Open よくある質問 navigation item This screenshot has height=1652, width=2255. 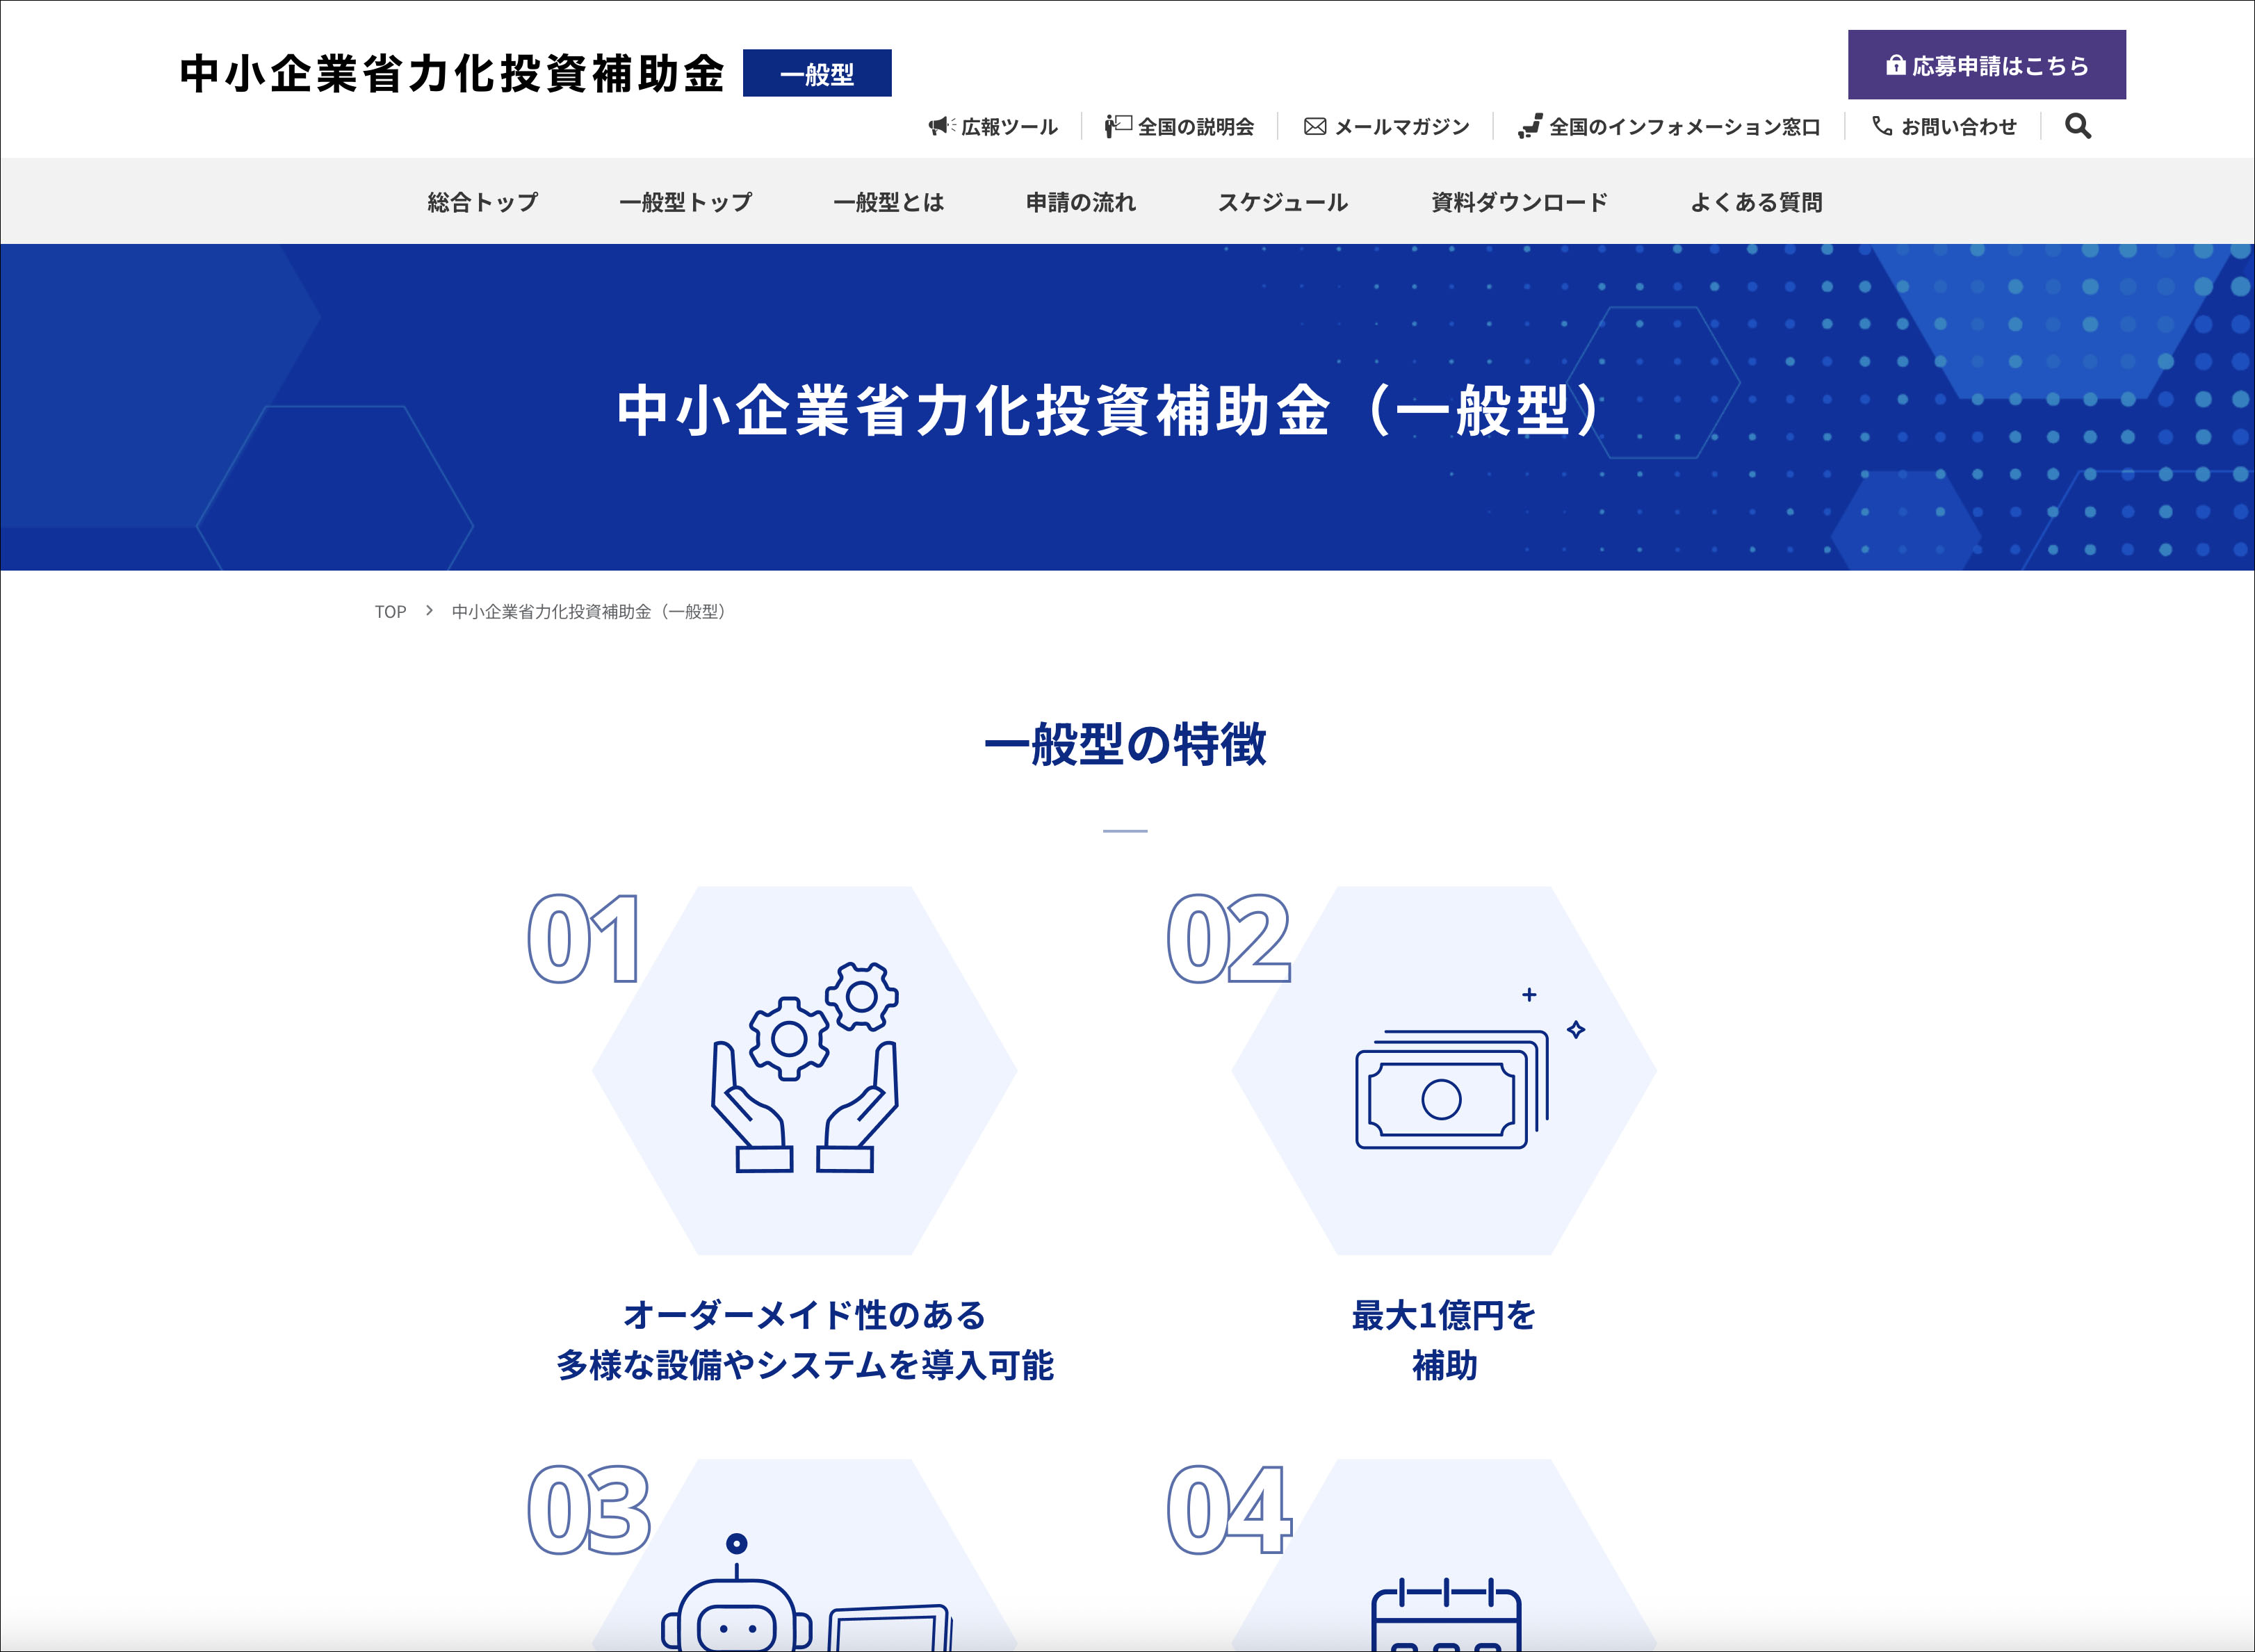(1756, 202)
